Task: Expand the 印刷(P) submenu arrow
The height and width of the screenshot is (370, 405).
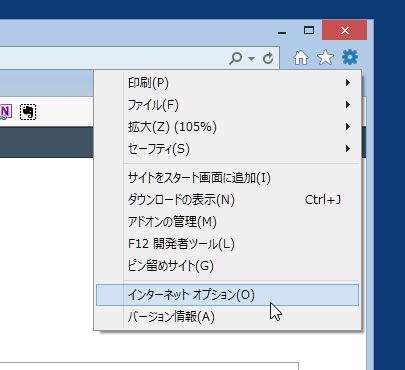Action: tap(348, 83)
